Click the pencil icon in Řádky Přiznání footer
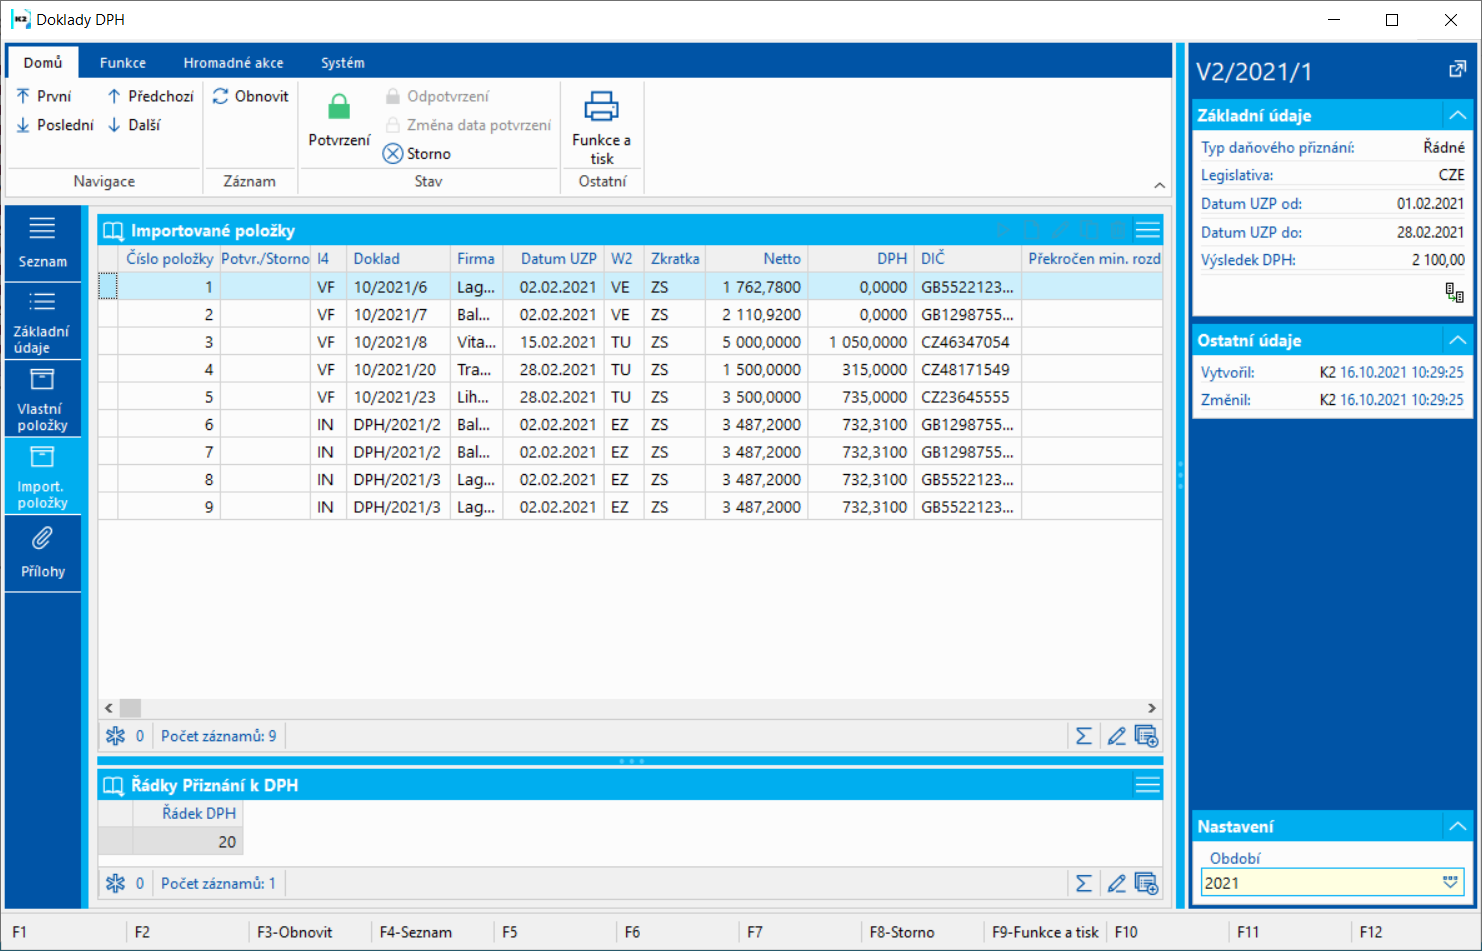 point(1116,884)
